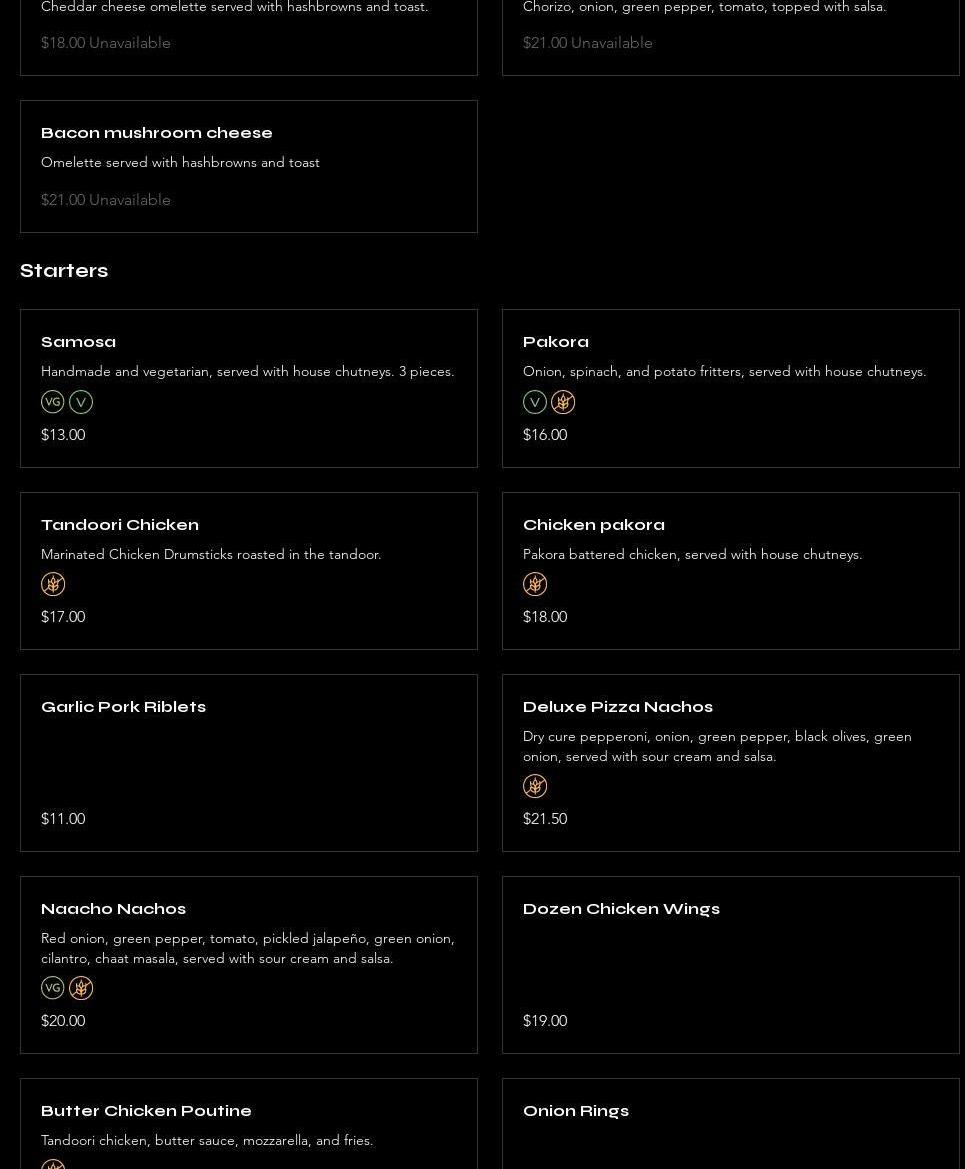Select the Butter Chicken Poutine title
The image size is (965, 1169).
[x=146, y=1111]
